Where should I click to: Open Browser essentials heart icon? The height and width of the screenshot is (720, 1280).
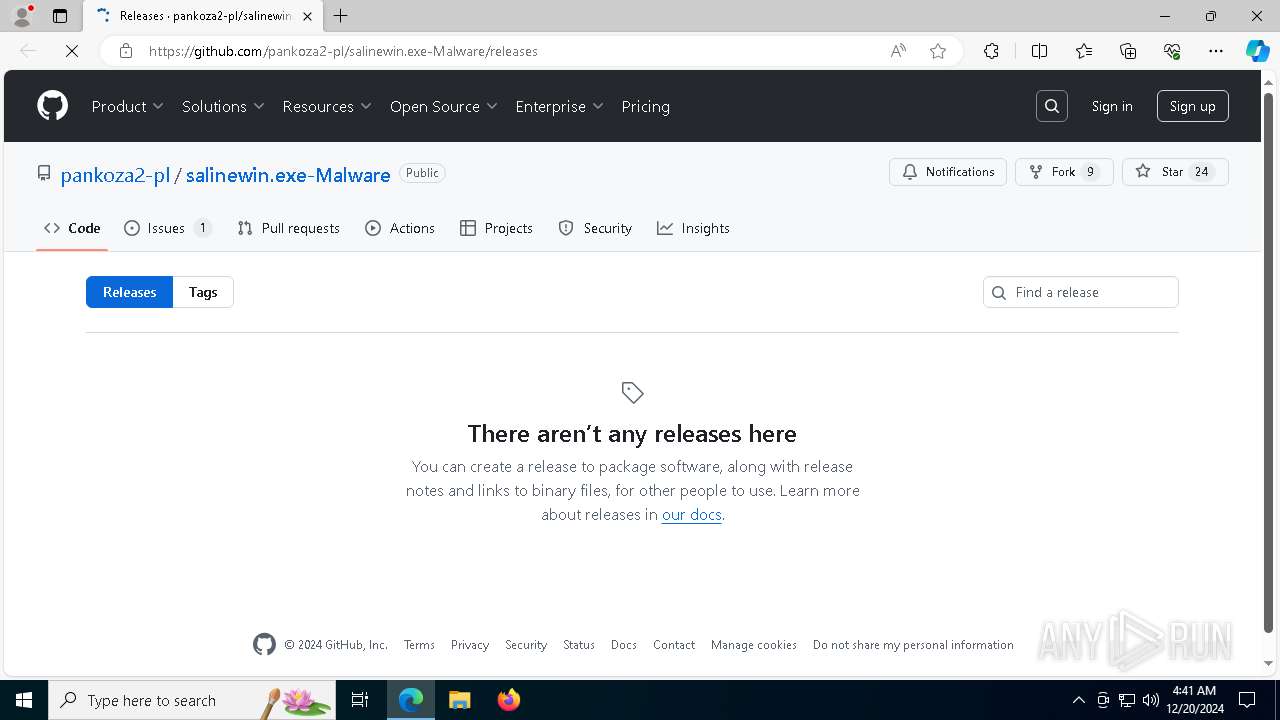point(1172,51)
